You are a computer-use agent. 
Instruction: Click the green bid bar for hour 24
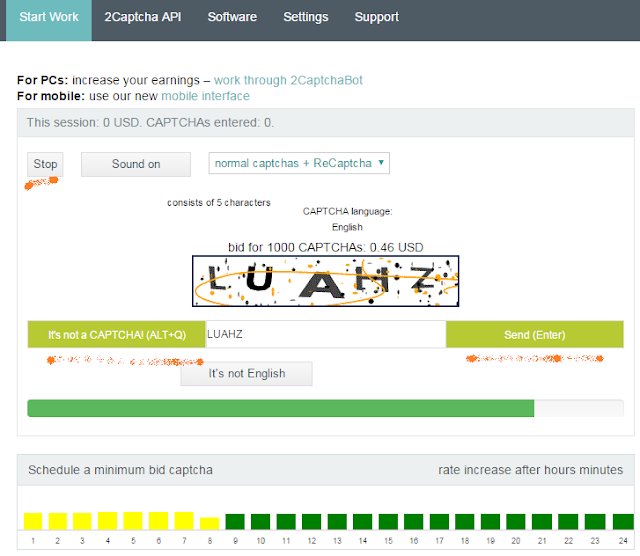623,522
